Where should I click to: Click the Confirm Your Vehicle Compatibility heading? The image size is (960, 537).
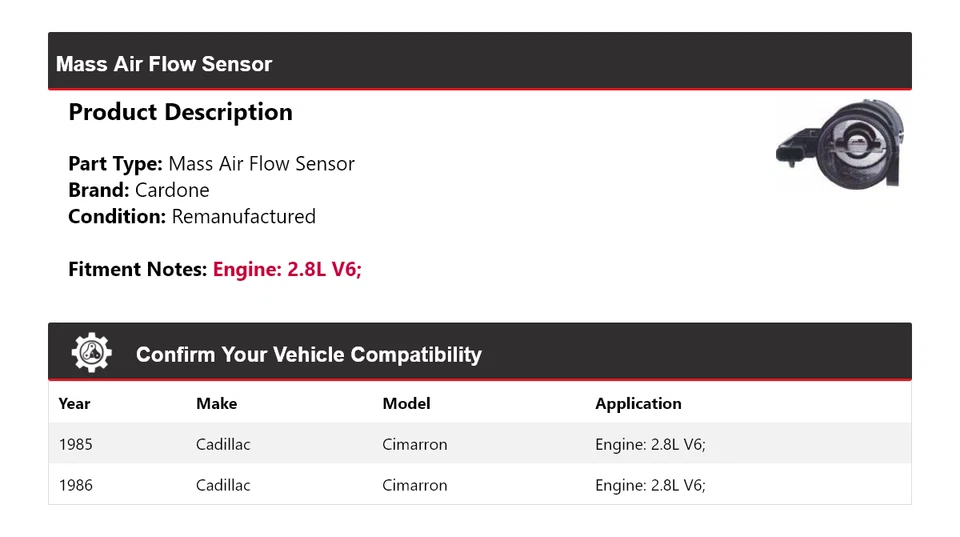(x=308, y=355)
